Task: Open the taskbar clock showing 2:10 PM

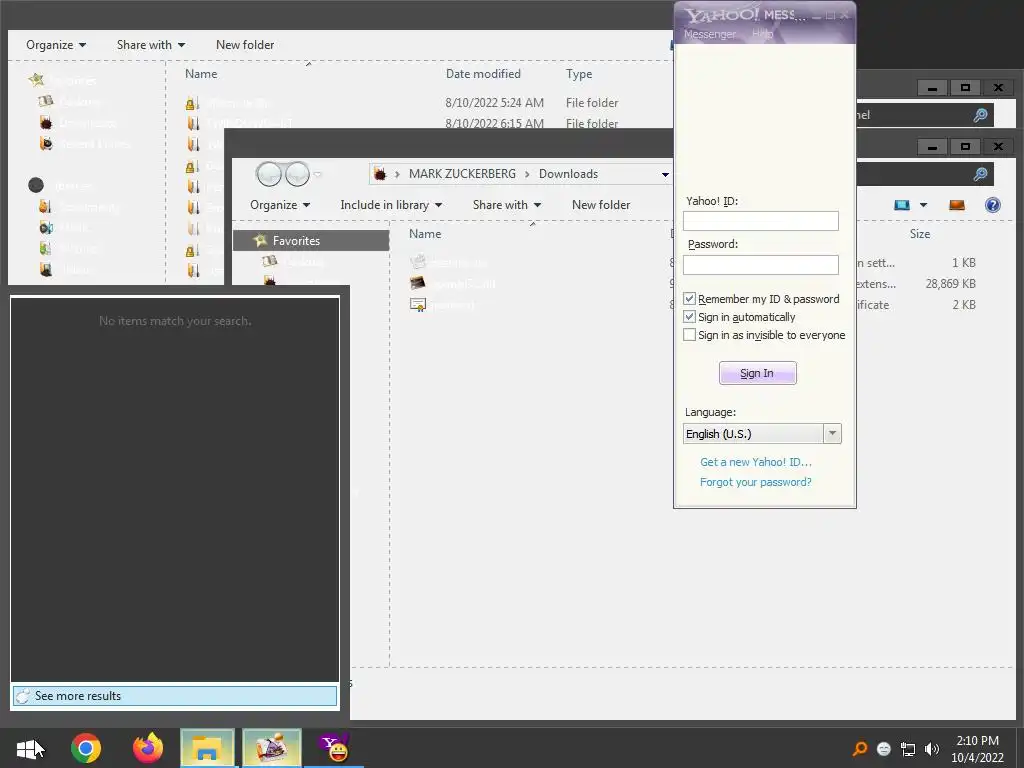Action: [x=978, y=749]
